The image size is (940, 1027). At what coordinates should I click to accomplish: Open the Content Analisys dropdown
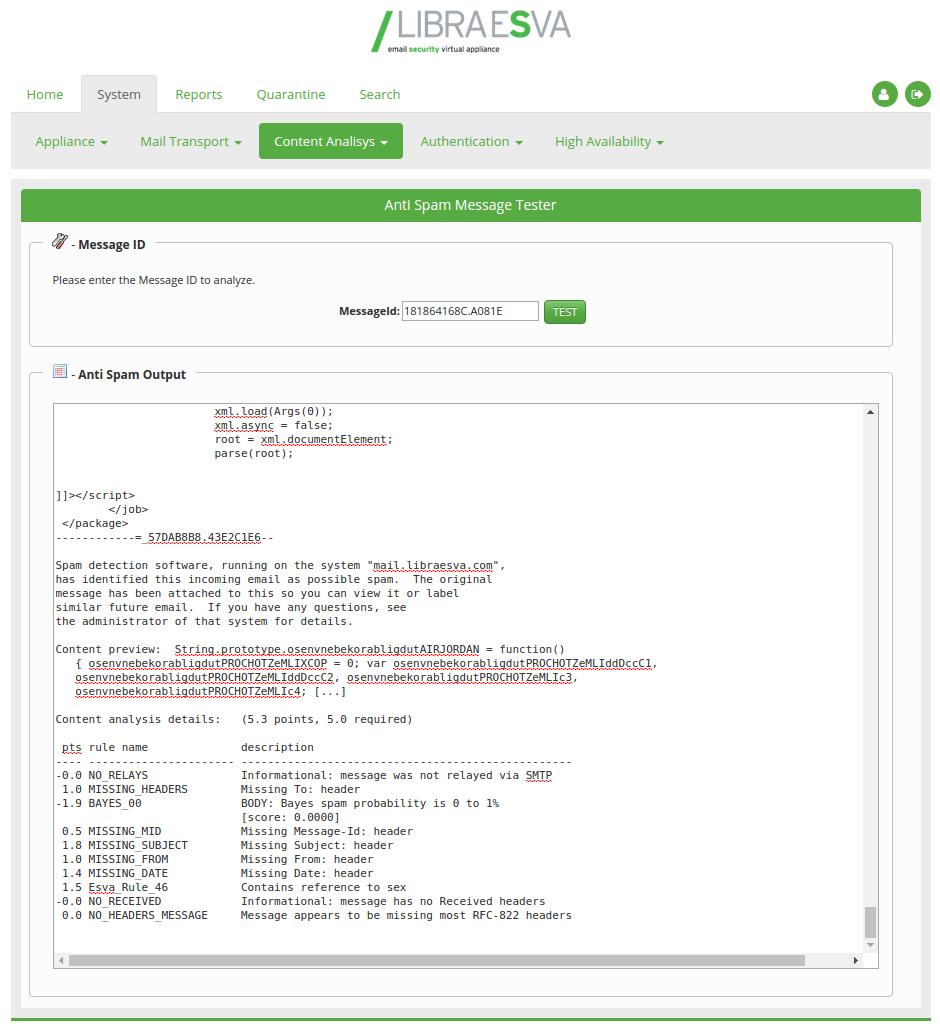[x=331, y=141]
